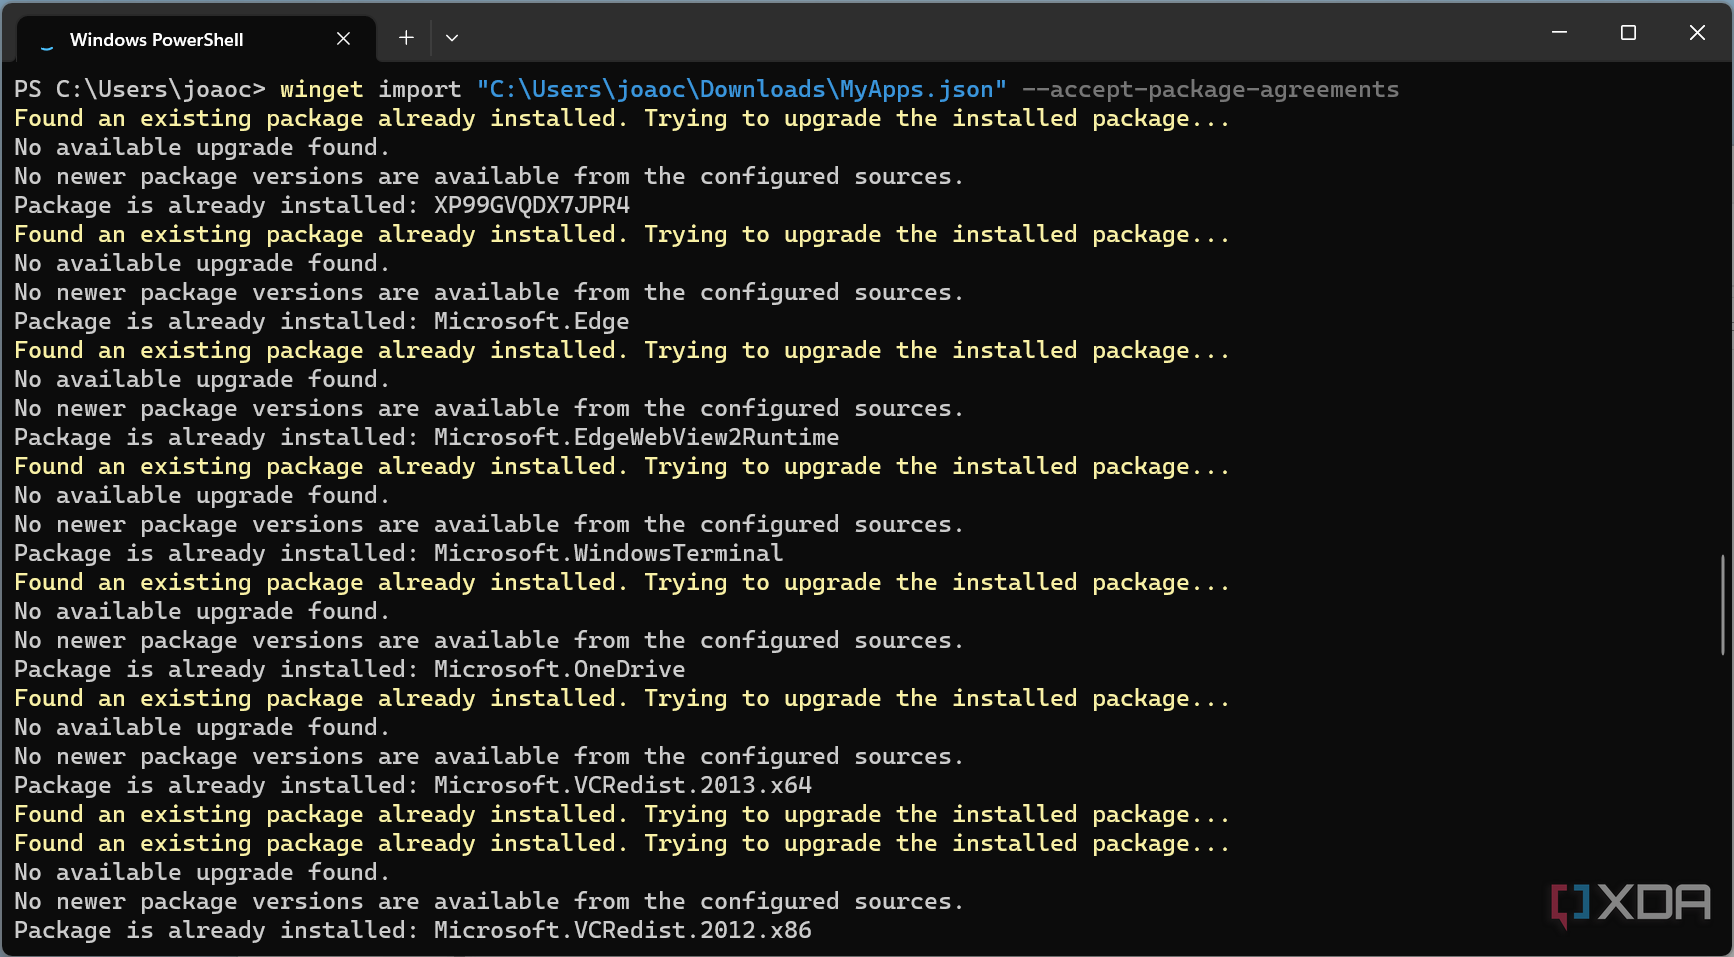This screenshot has height=957, width=1734.
Task: Select the Windows PowerShell tab
Action: 196,39
